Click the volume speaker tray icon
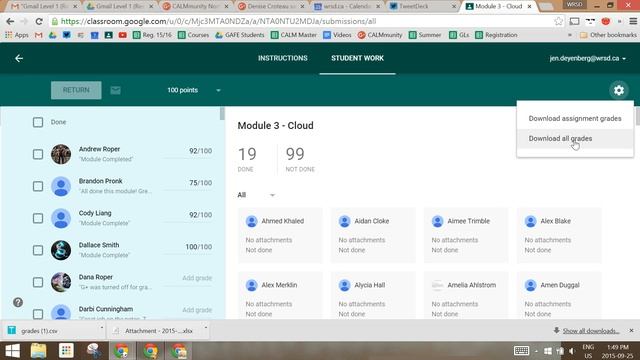This screenshot has width=640, height=360. tap(572, 351)
